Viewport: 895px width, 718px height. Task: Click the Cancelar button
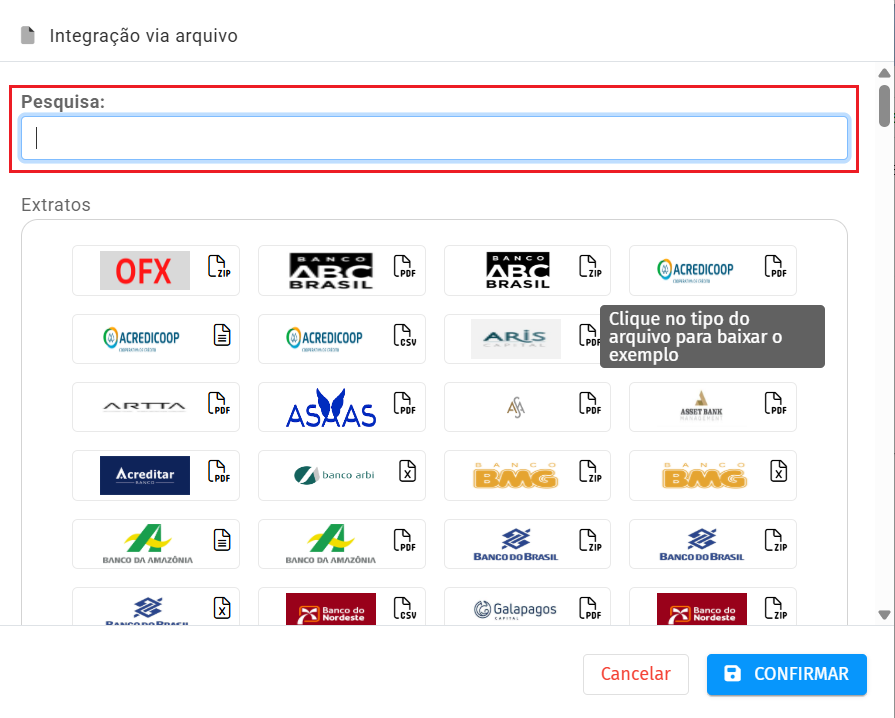click(x=635, y=674)
